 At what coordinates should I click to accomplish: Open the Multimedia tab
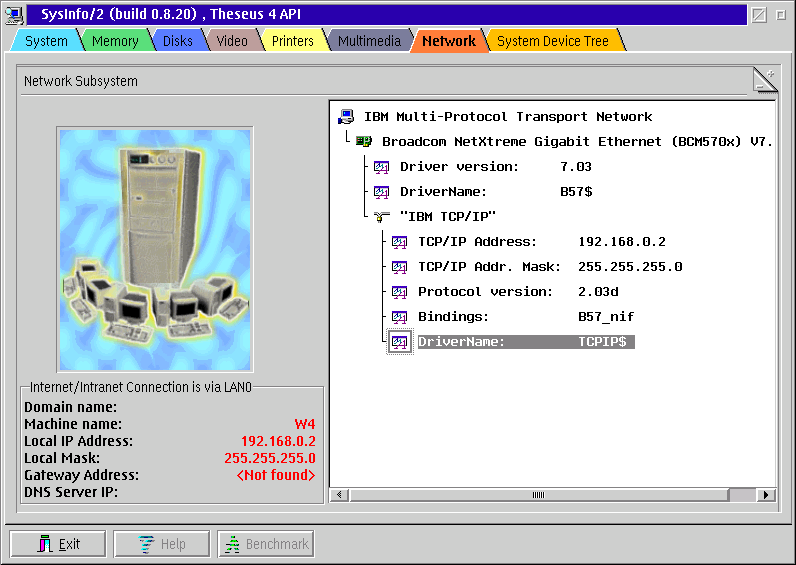[x=369, y=41]
